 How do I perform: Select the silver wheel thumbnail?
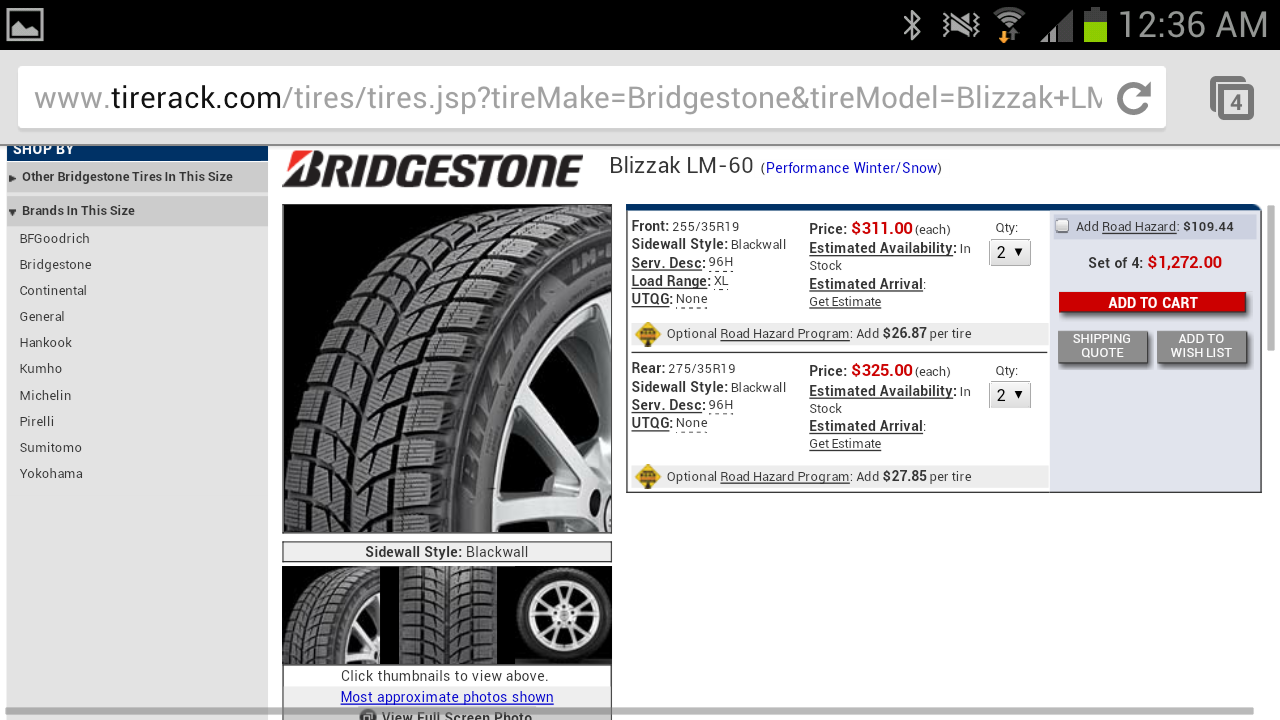[x=563, y=615]
